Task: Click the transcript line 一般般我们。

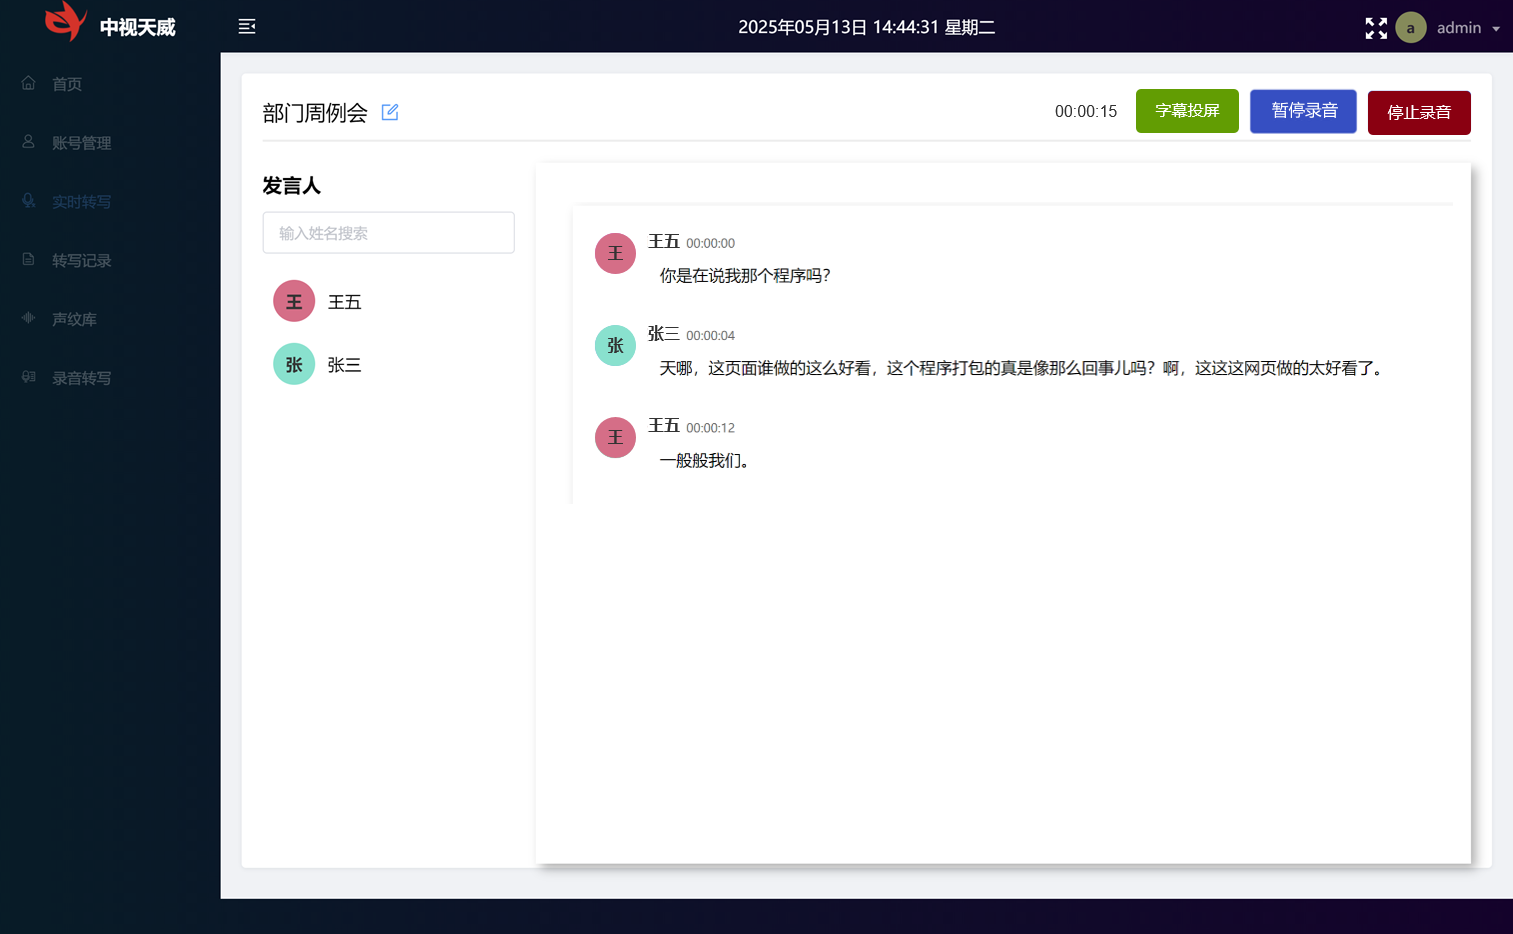Action: 705,461
